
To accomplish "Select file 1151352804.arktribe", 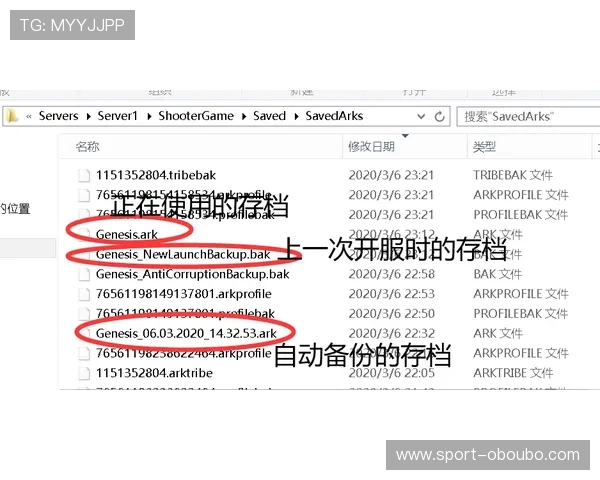I will pyautogui.click(x=154, y=373).
